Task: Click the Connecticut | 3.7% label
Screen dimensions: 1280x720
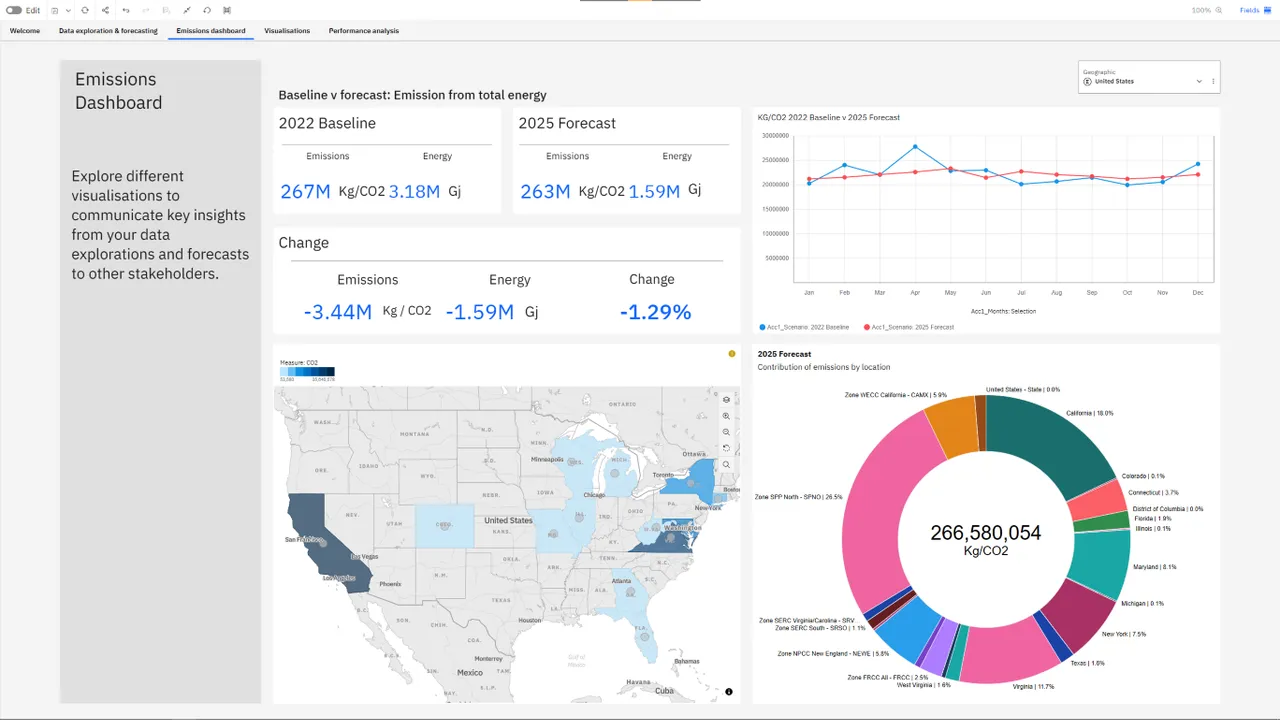Action: tap(1153, 492)
